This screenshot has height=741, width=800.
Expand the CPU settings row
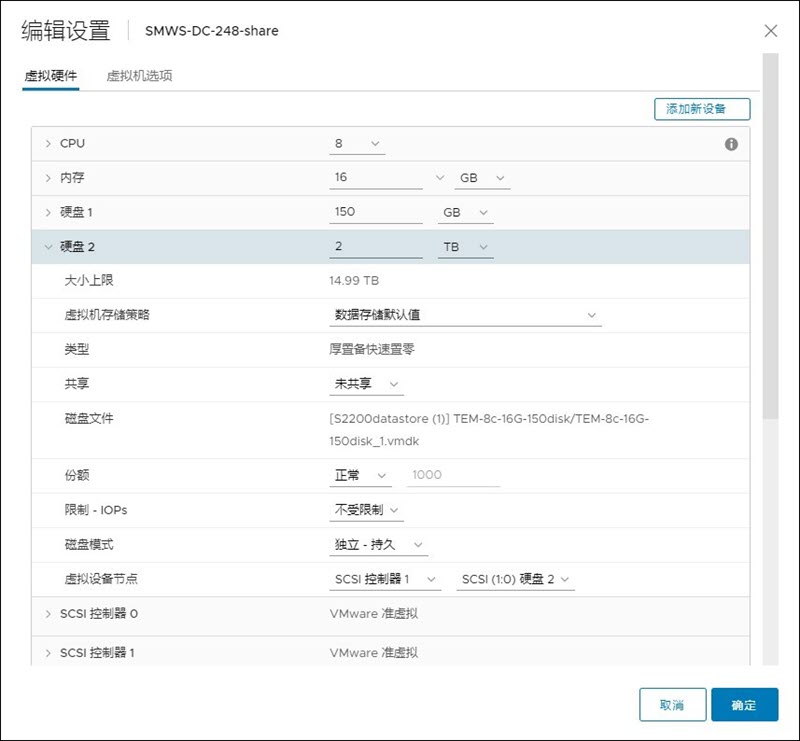point(48,144)
